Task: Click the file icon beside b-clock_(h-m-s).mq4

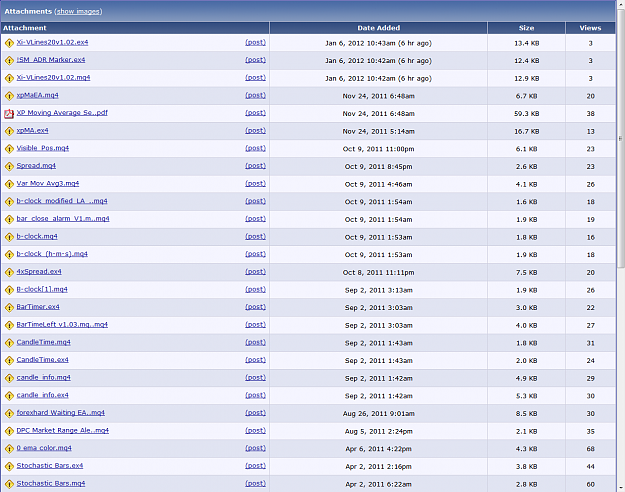Action: click(9, 254)
